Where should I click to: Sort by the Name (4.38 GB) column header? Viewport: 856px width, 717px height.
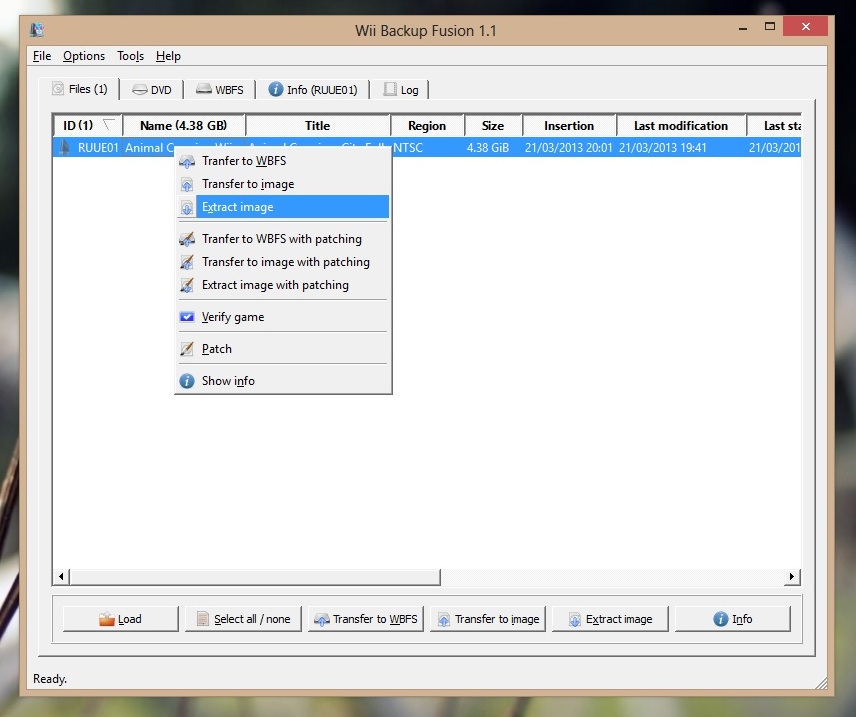tap(184, 126)
